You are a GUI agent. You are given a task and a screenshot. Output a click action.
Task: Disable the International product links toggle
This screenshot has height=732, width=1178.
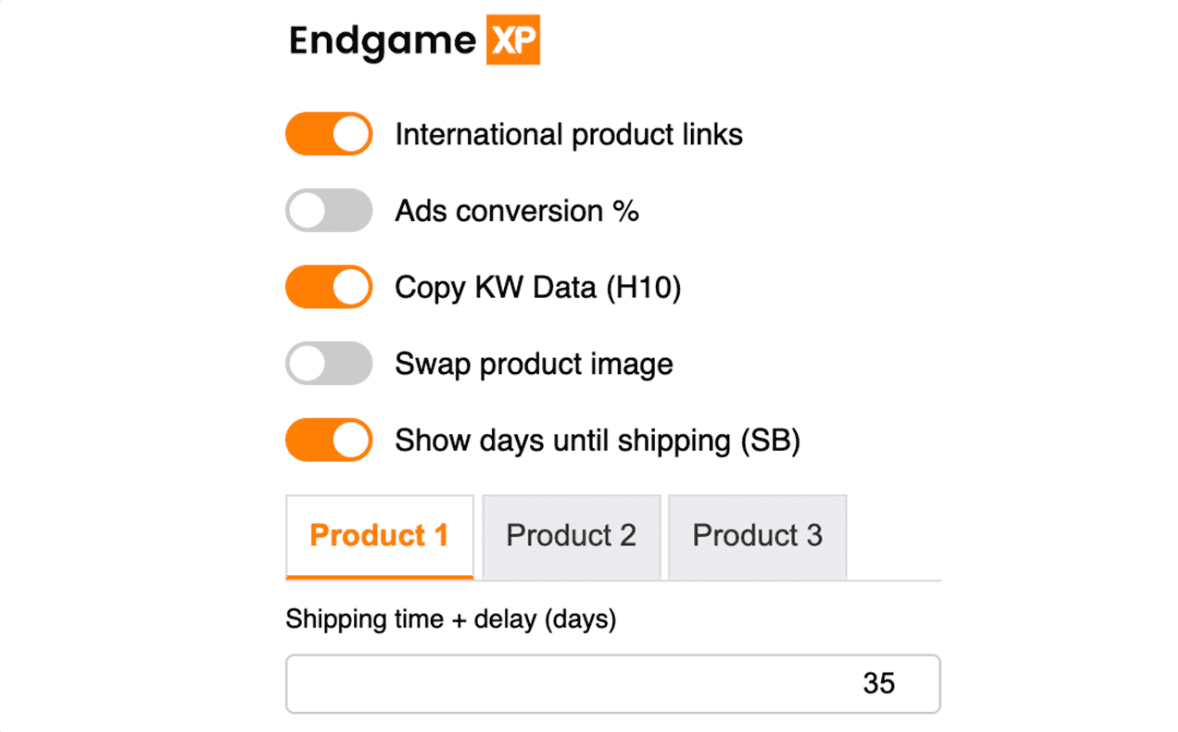pos(328,133)
